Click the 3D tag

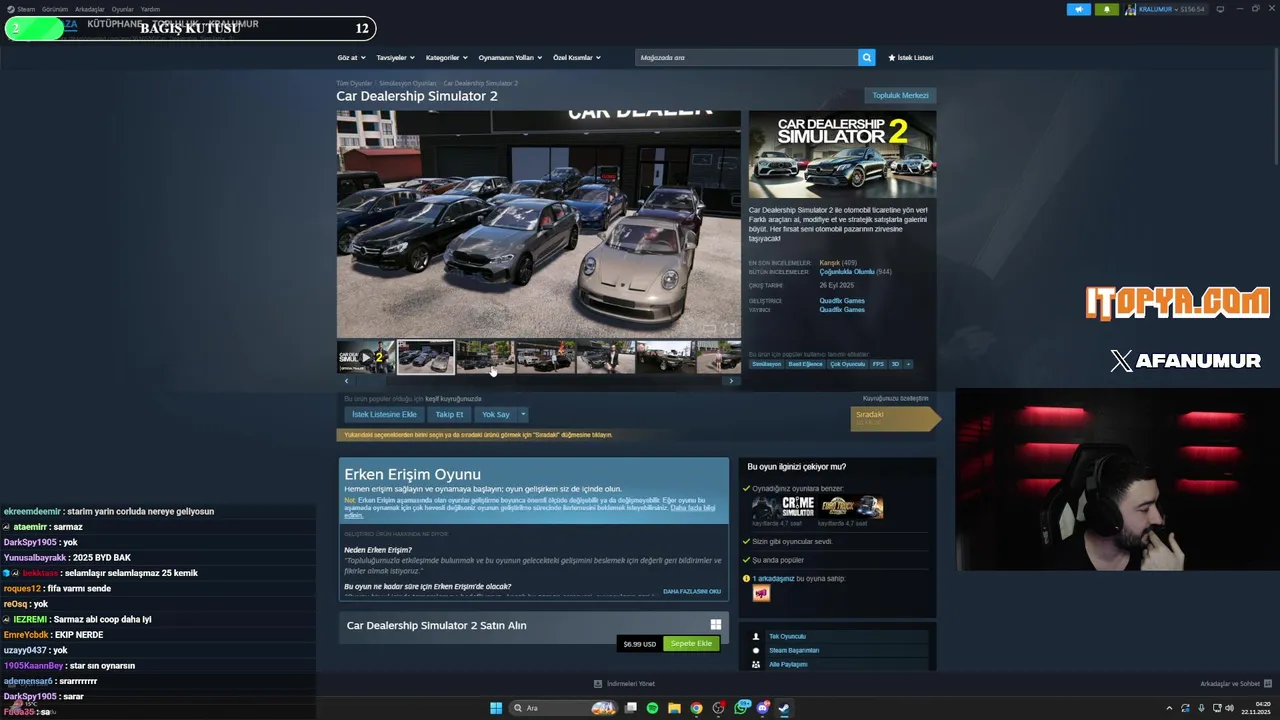pyautogui.click(x=896, y=364)
